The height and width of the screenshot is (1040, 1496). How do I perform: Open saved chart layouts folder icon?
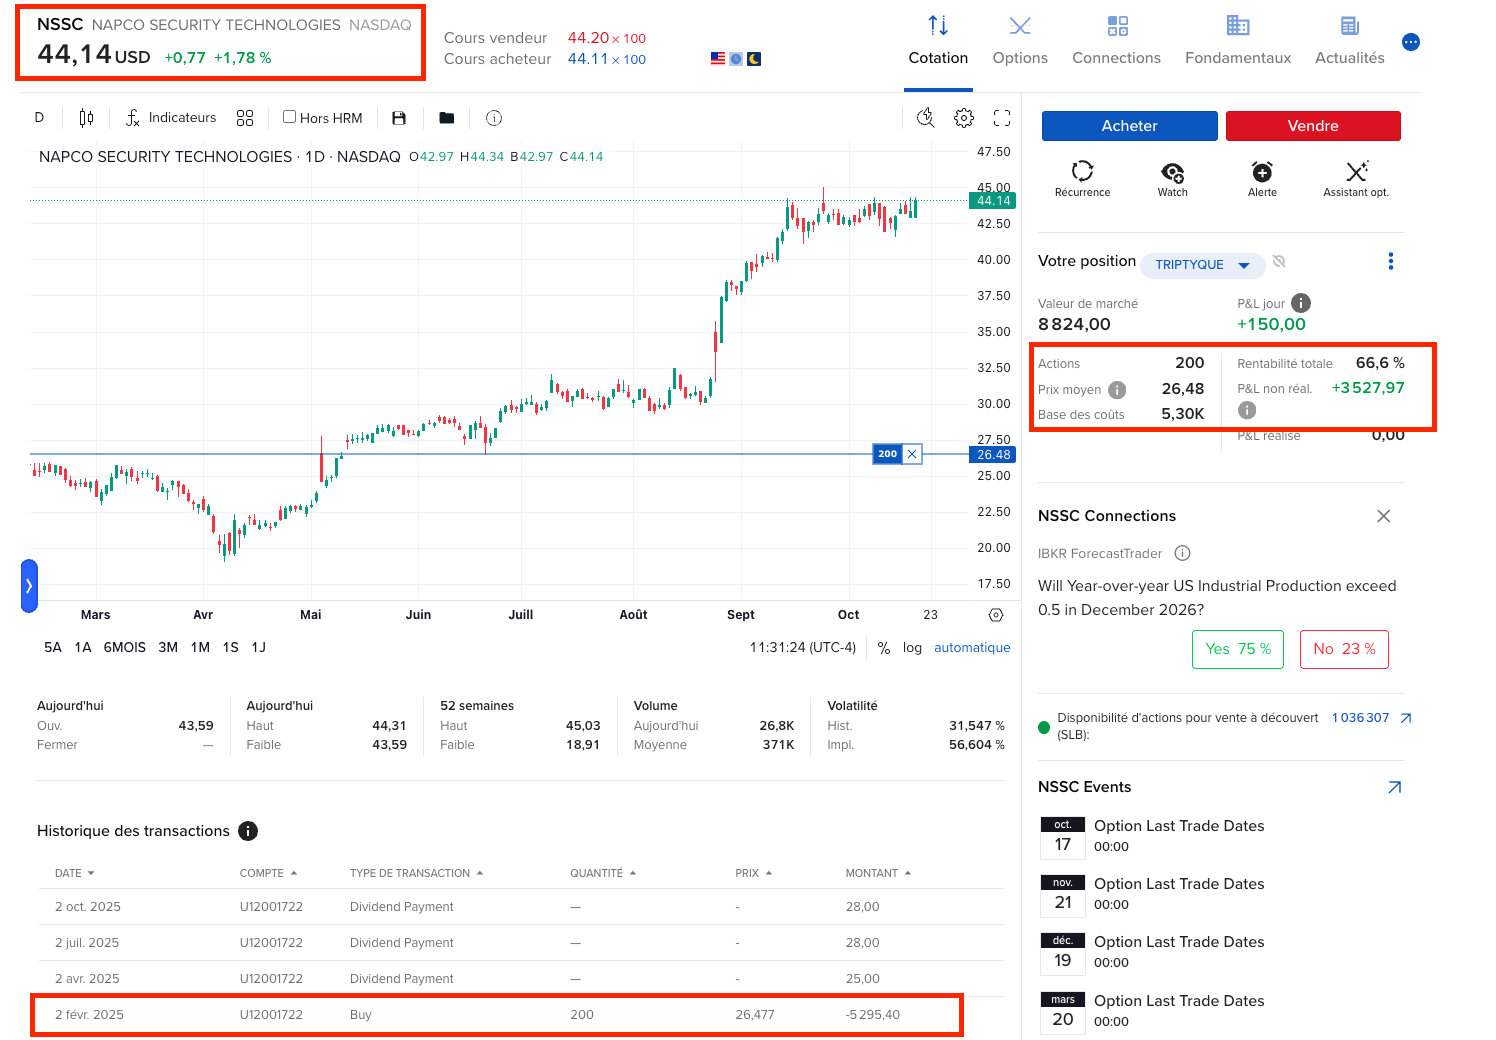[x=447, y=118]
